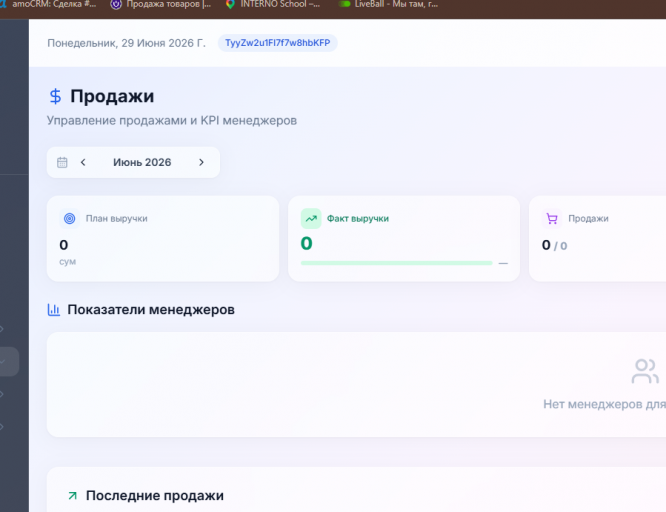Click the blue dollar sign icon
The image size is (666, 512).
point(55,96)
